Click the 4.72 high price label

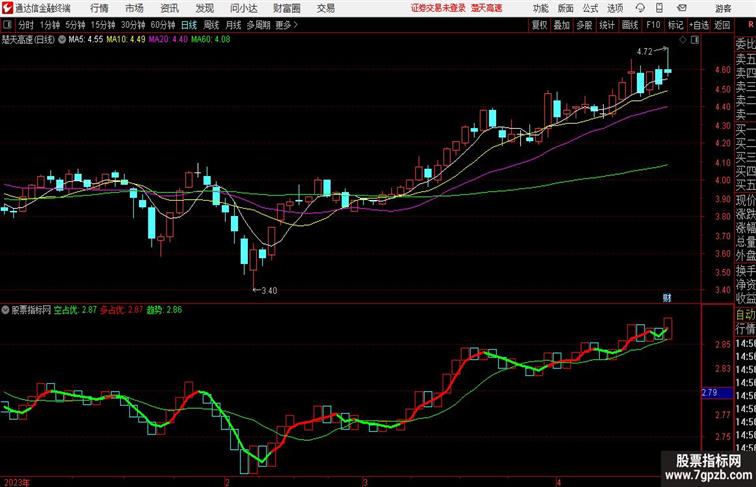point(645,52)
